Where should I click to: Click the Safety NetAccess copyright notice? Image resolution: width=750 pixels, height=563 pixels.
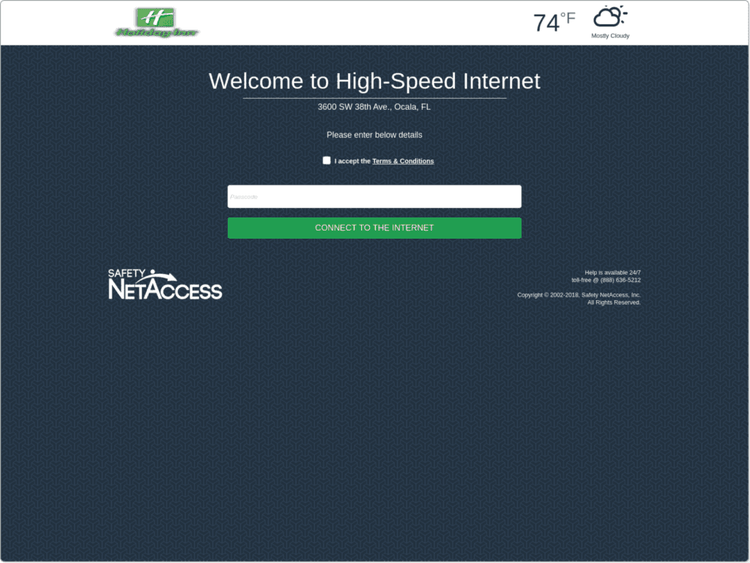pyautogui.click(x=579, y=295)
